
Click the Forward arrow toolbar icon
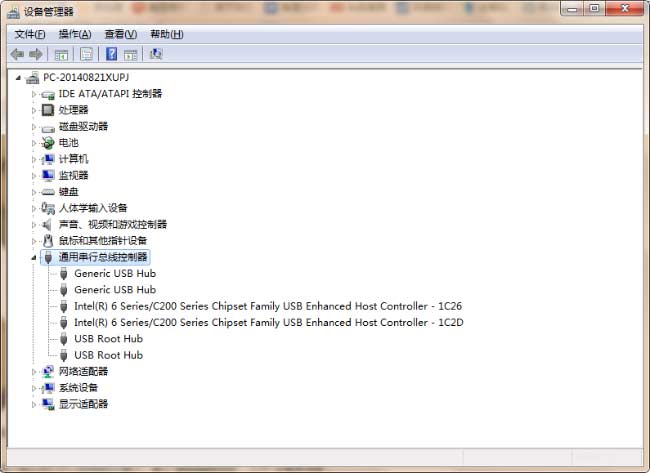(x=36, y=54)
